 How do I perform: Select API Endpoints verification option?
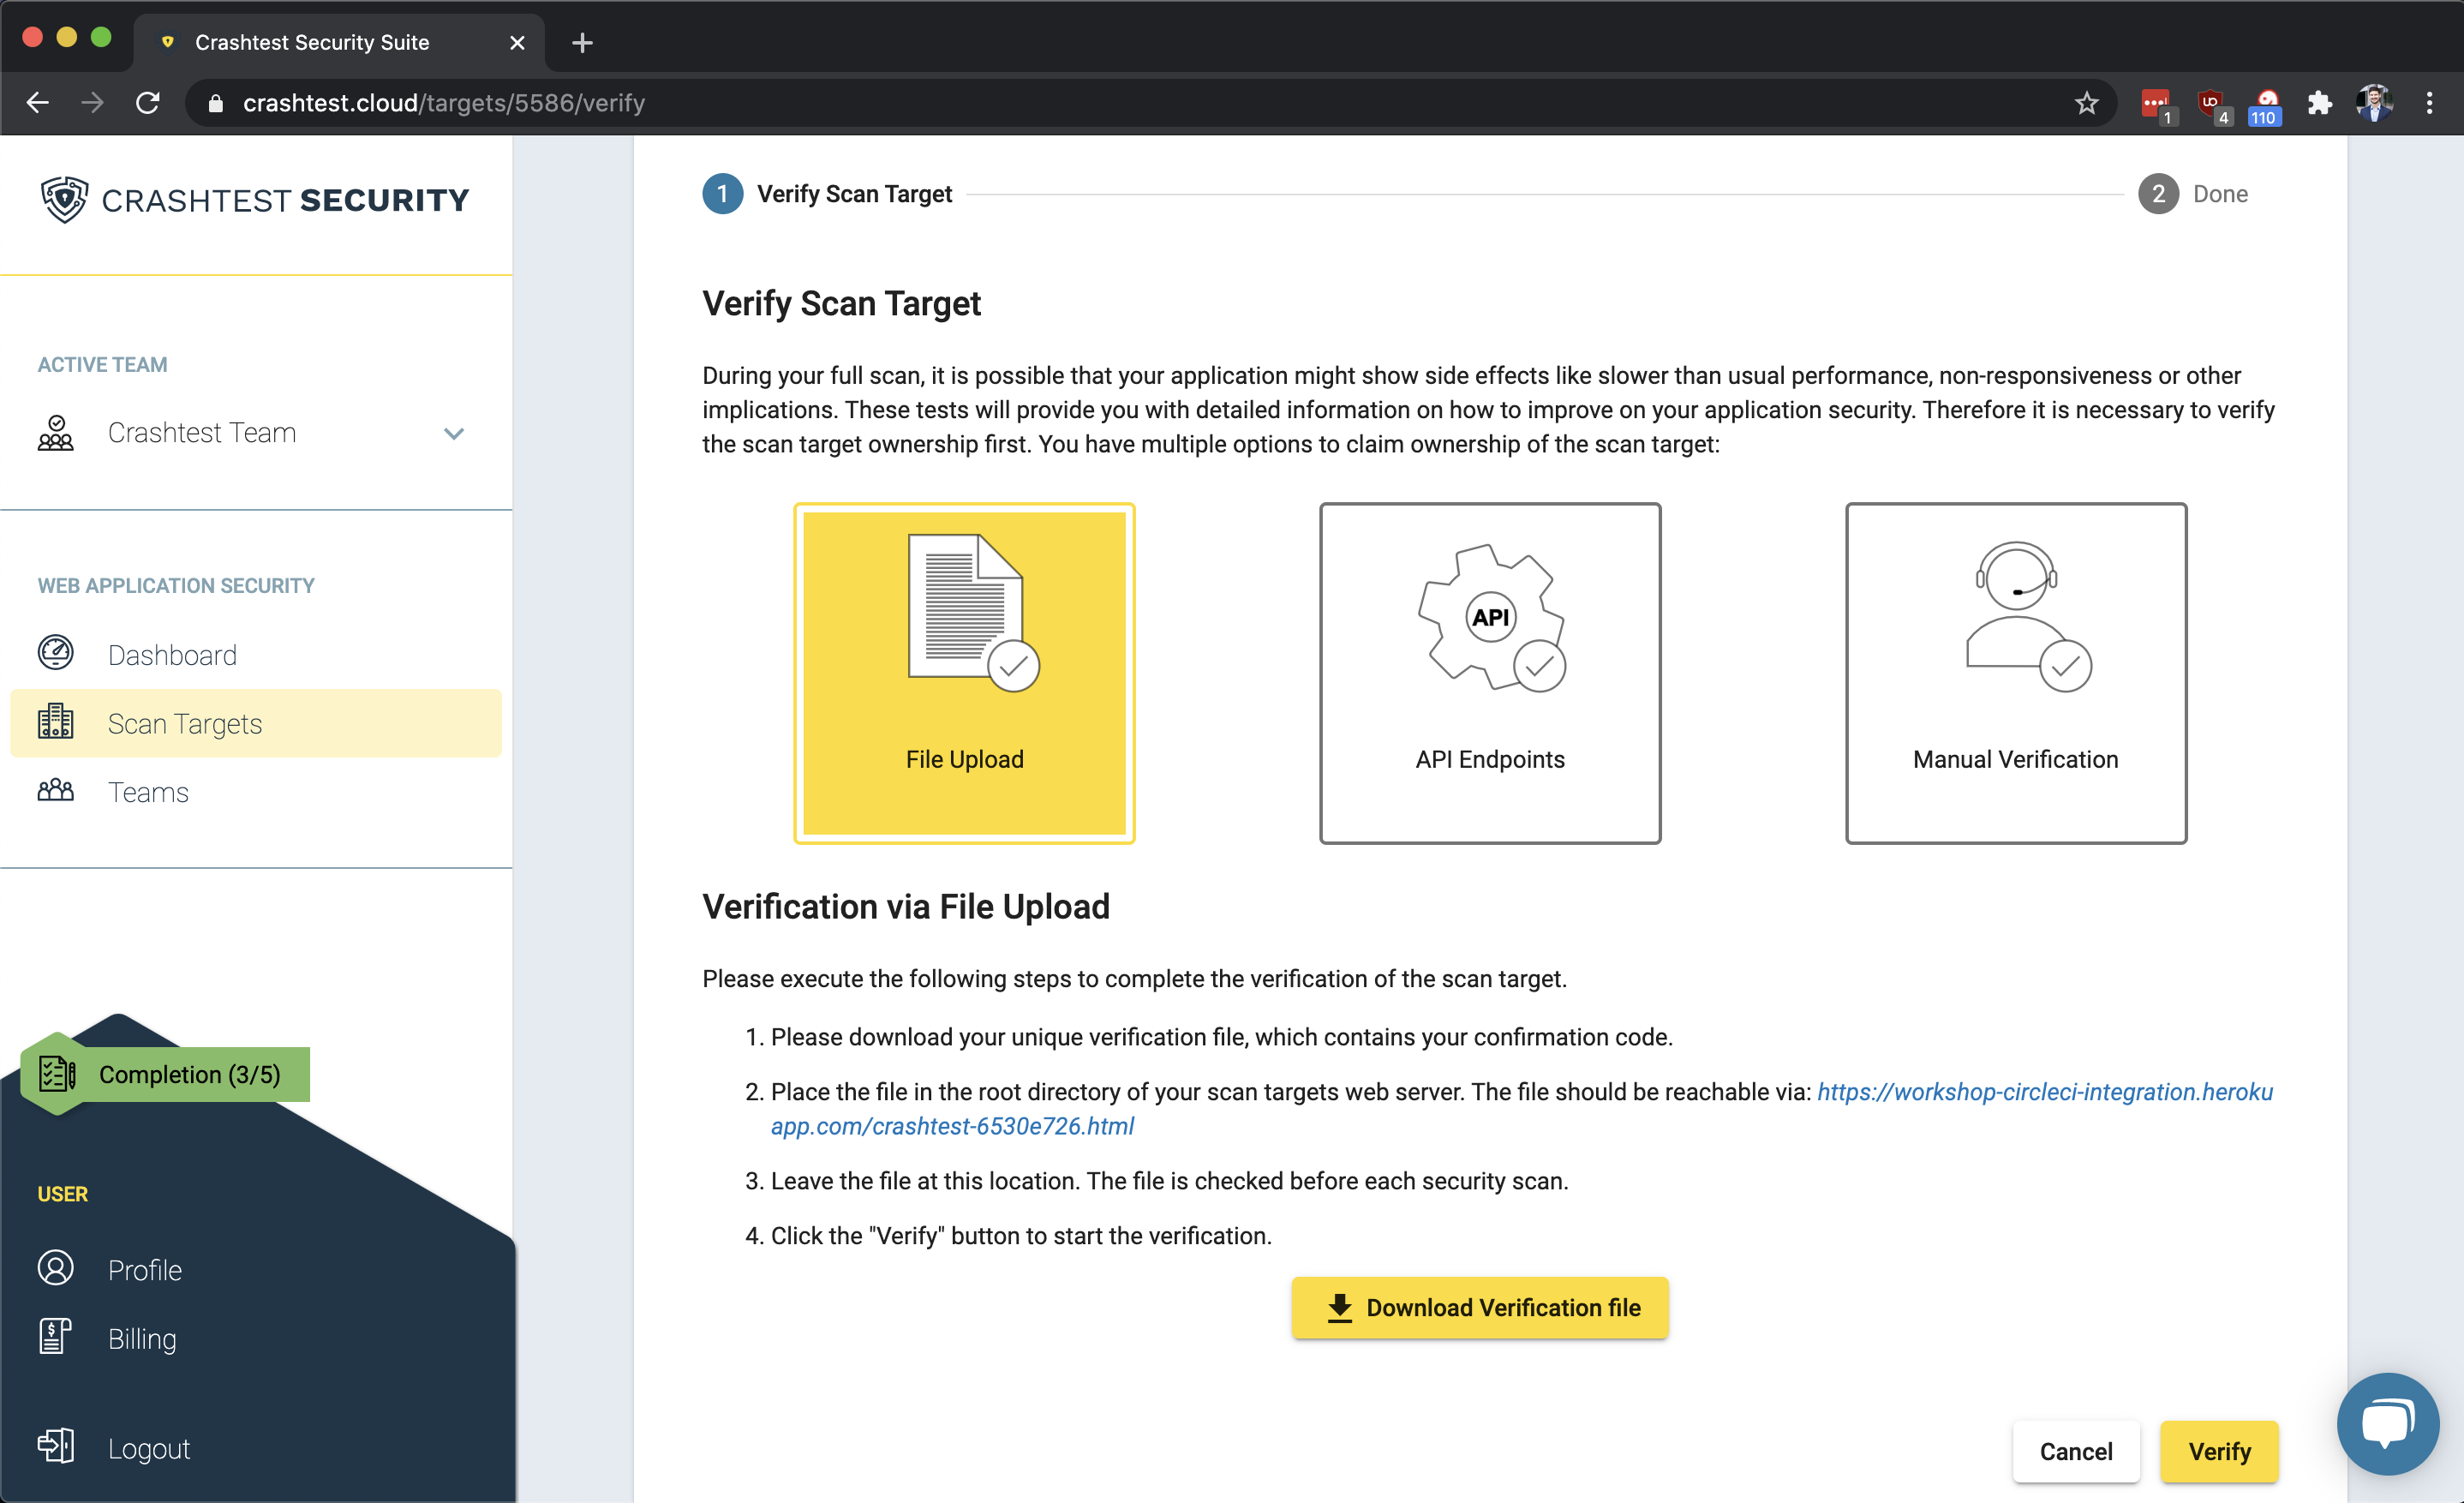click(1490, 673)
